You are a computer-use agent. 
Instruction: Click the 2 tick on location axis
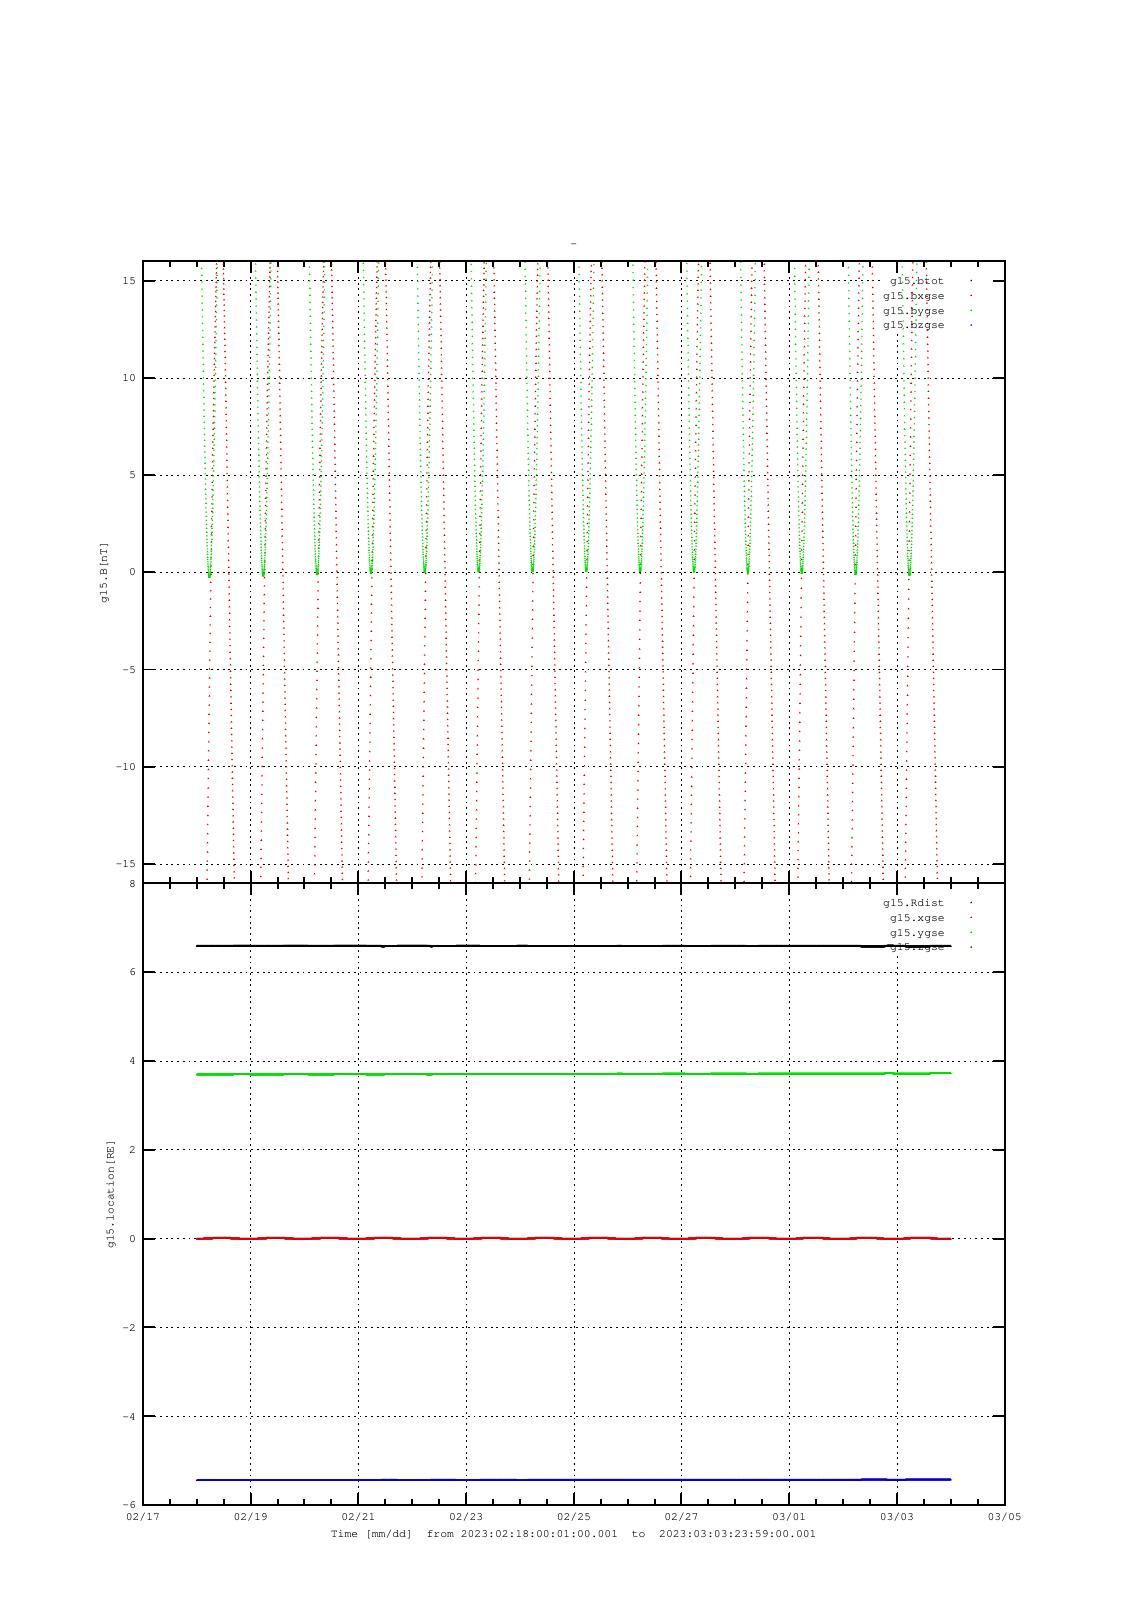tap(132, 1150)
